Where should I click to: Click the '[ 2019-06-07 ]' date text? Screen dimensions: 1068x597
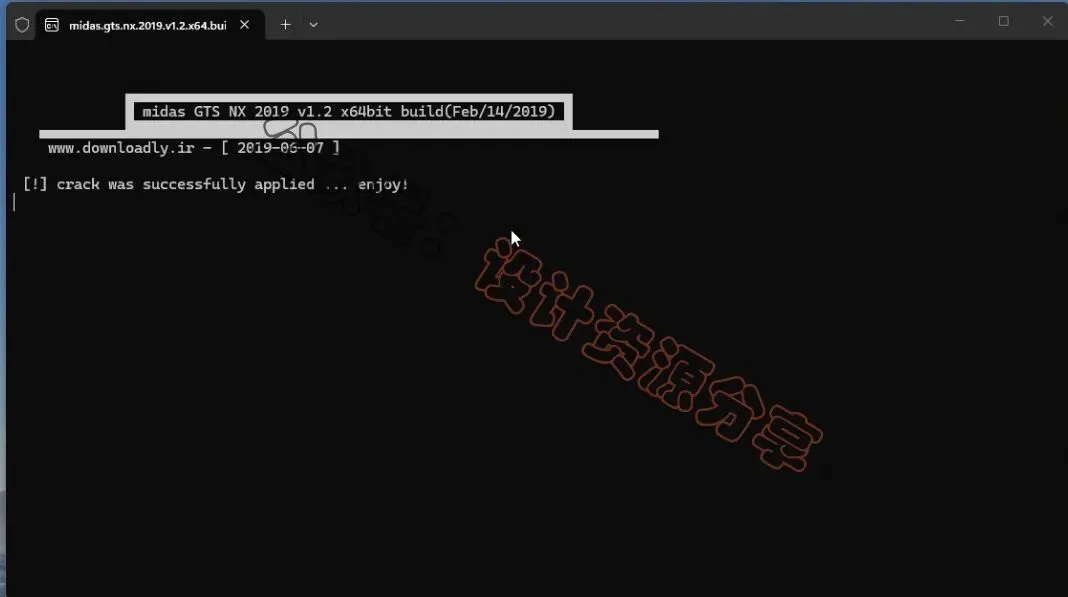click(281, 148)
